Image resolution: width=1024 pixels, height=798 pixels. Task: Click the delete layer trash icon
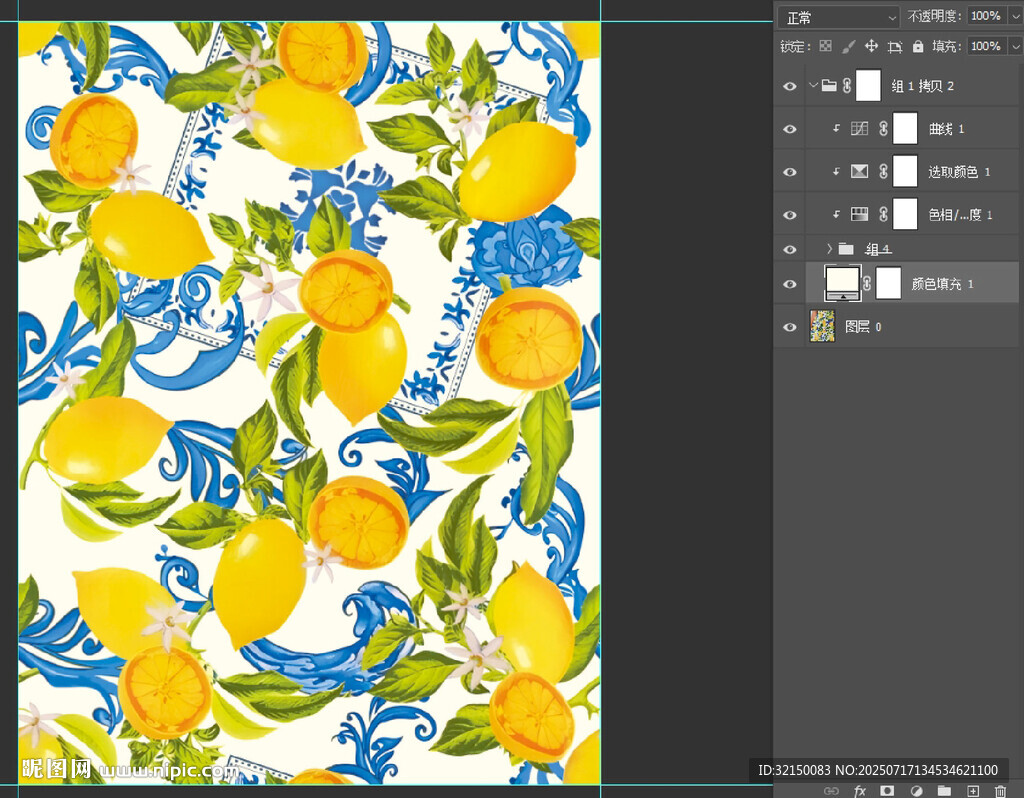[1000, 791]
